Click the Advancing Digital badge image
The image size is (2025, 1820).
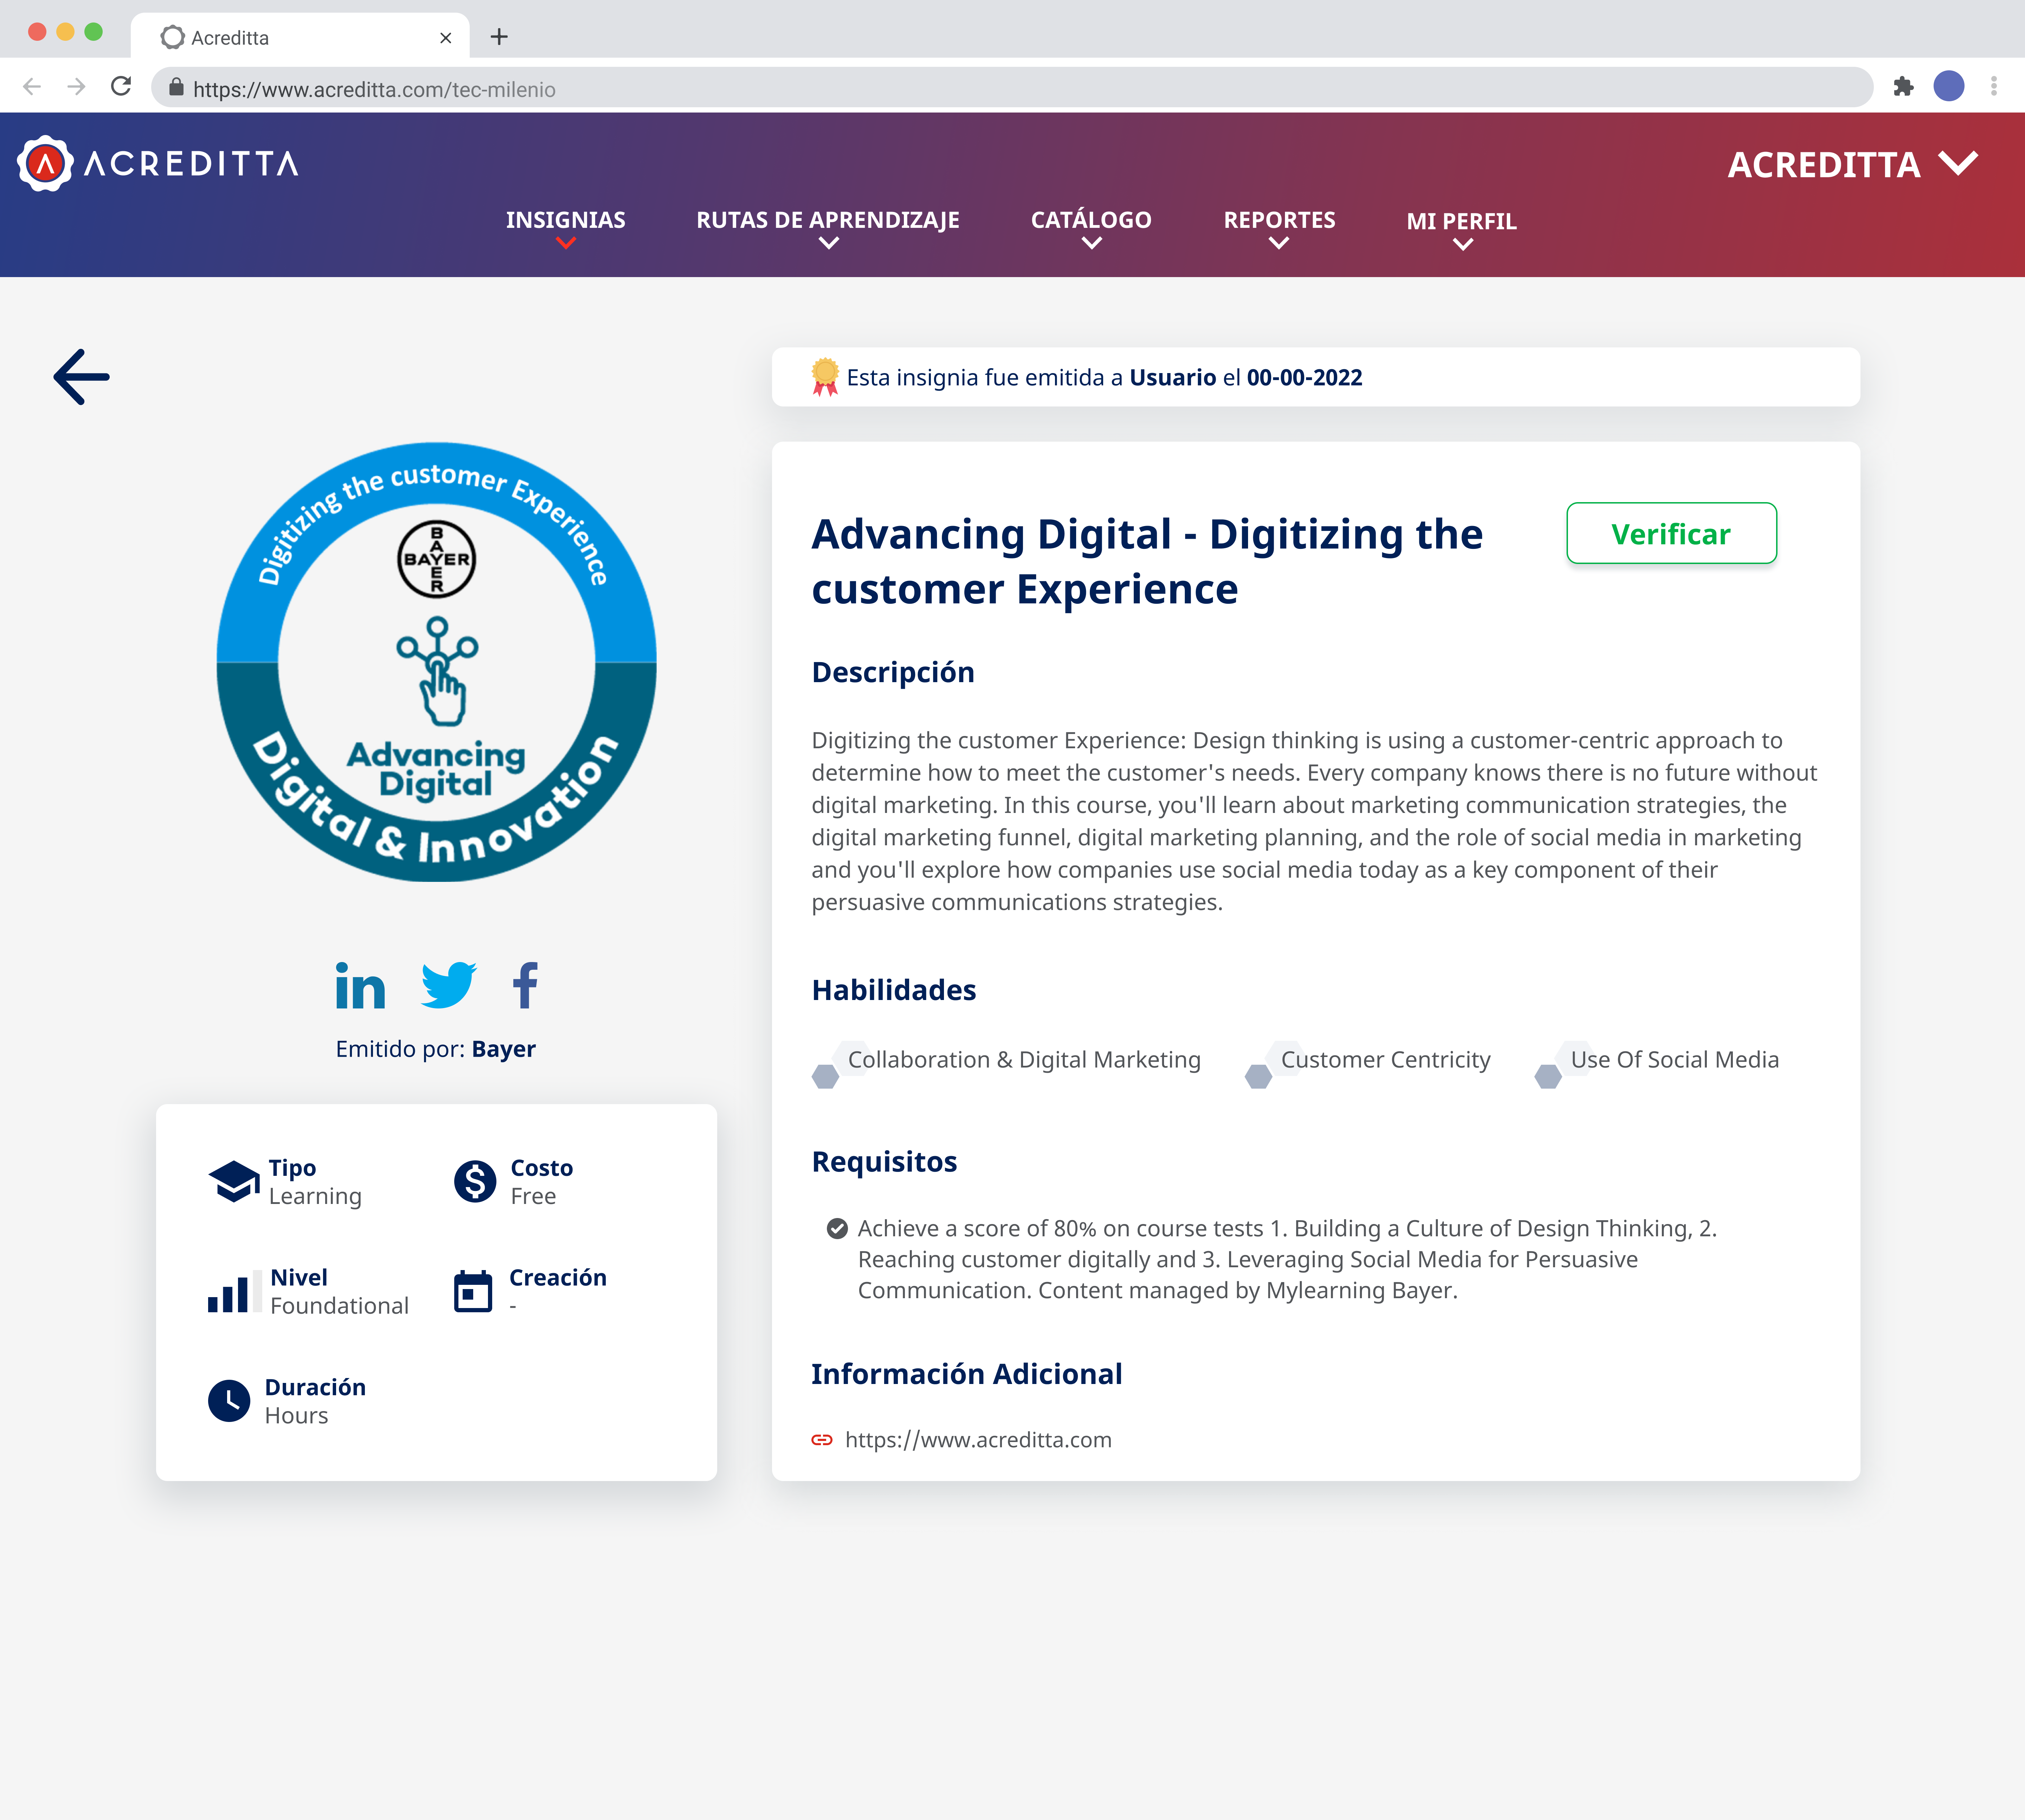(437, 662)
